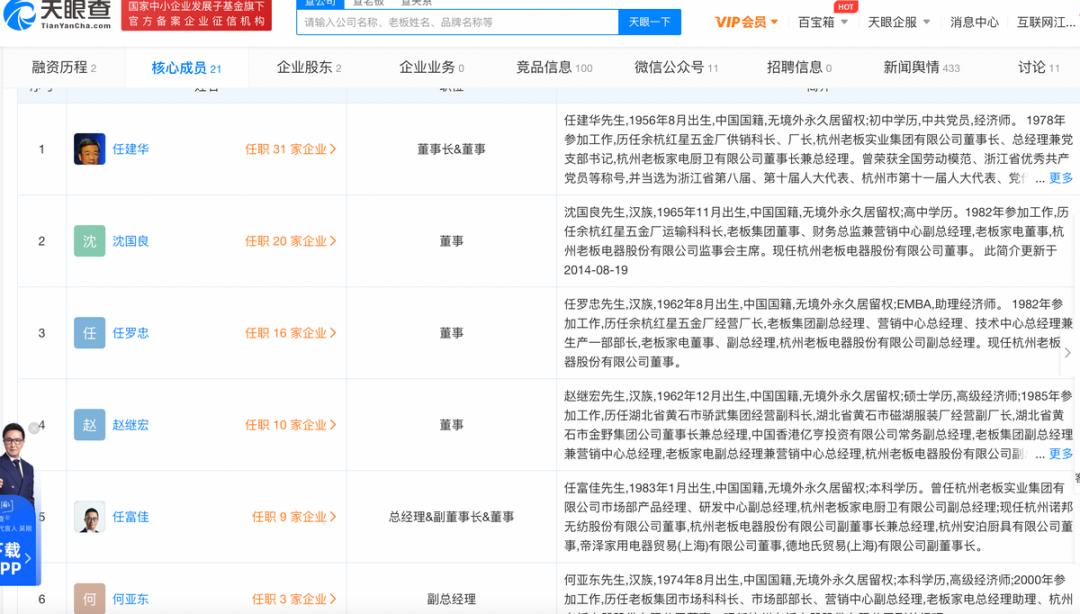Expand the 天眼企服 menu

(899, 22)
